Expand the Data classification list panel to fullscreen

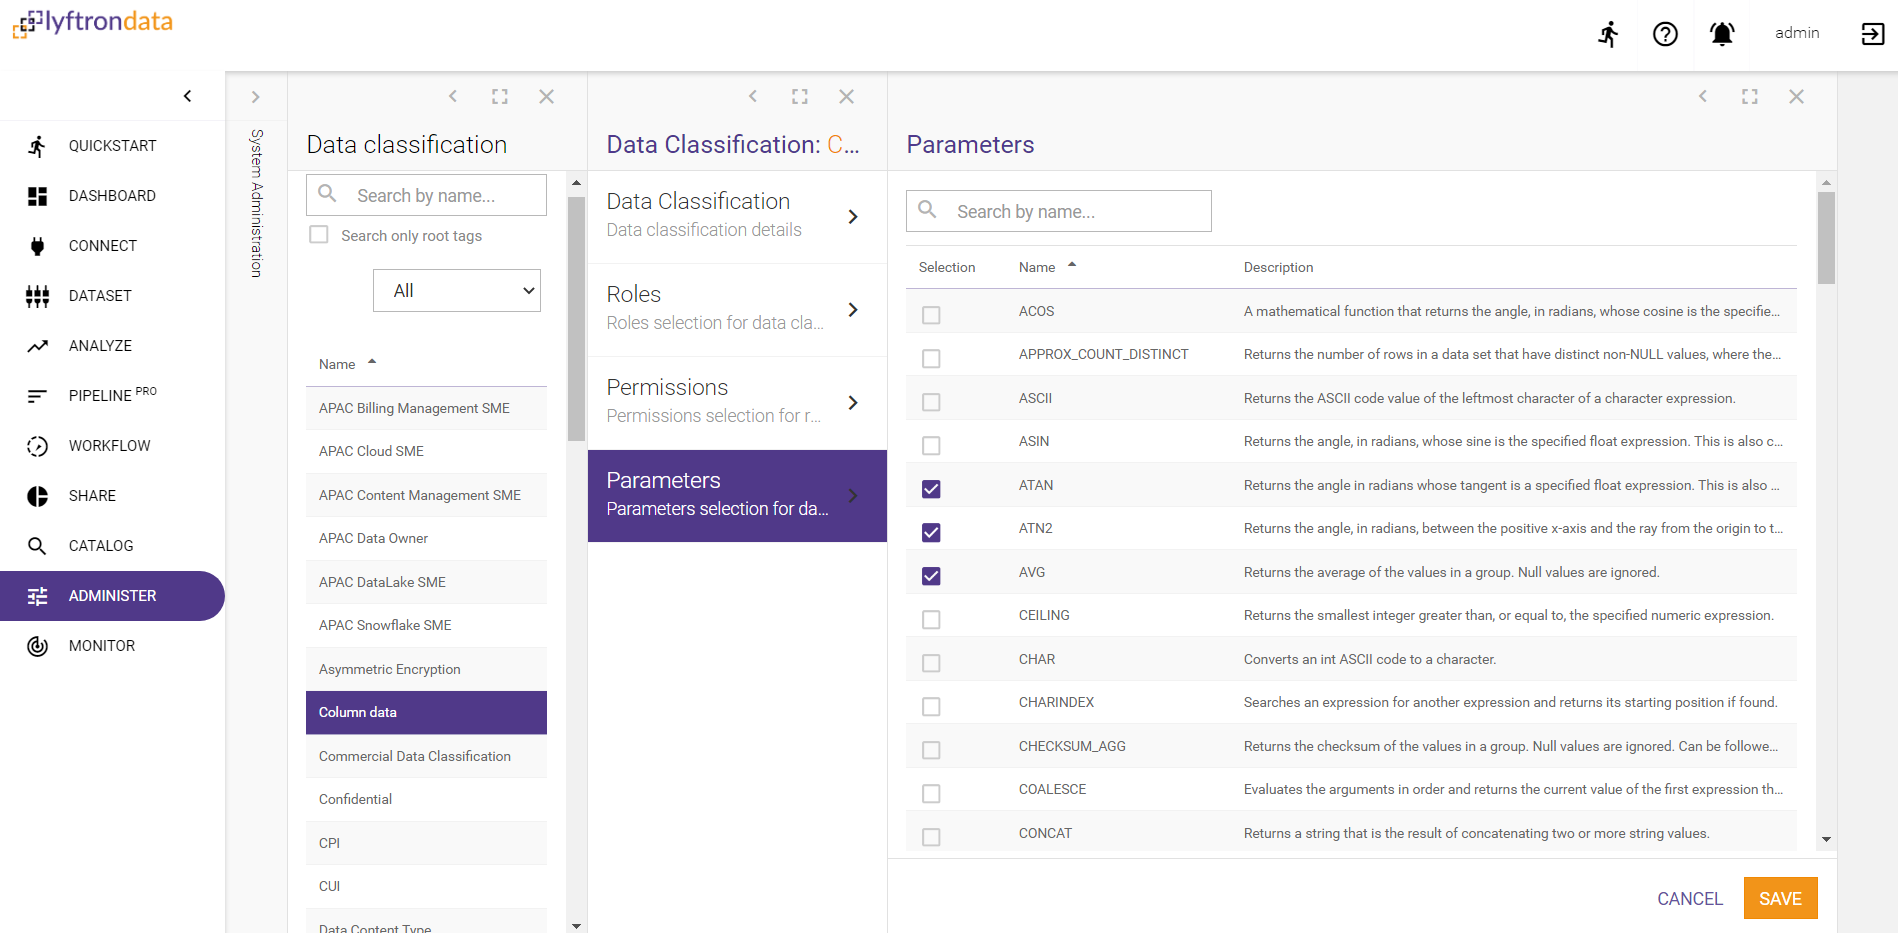click(x=500, y=96)
